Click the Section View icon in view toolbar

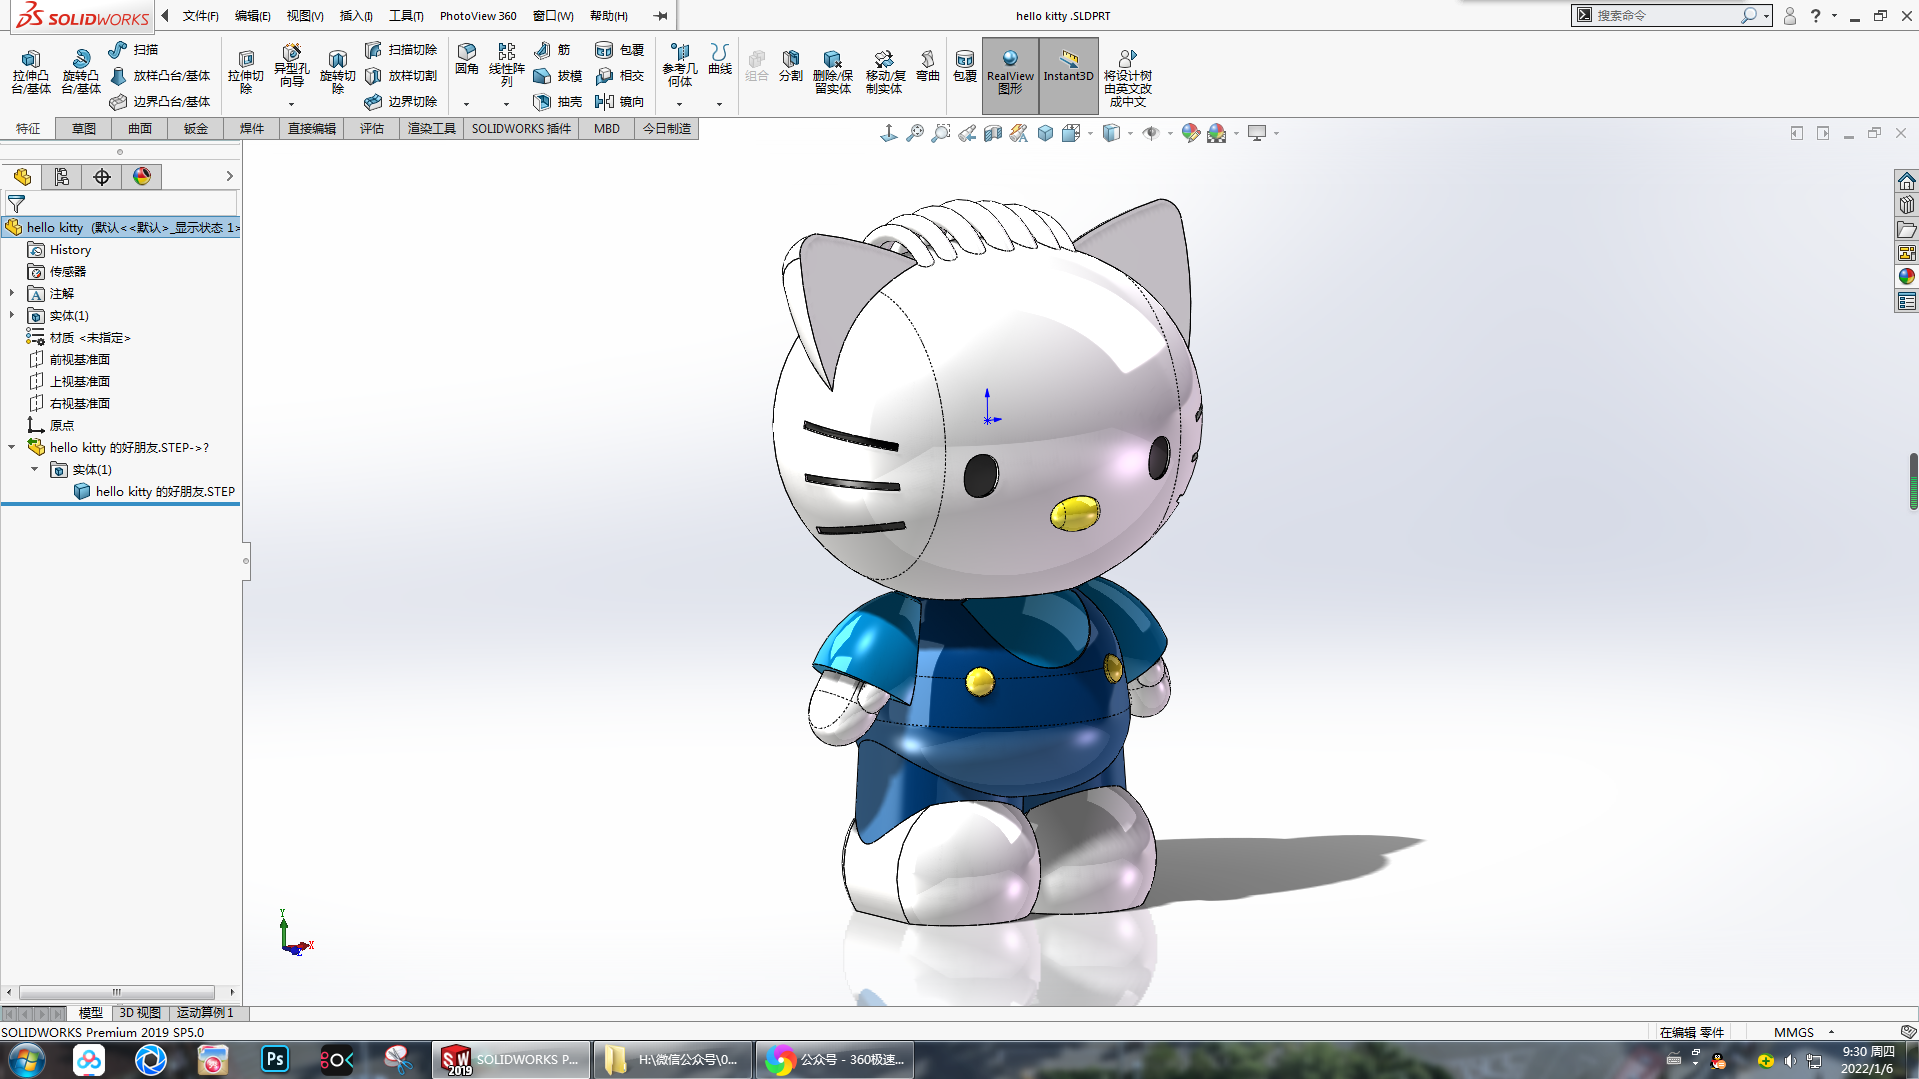[992, 133]
